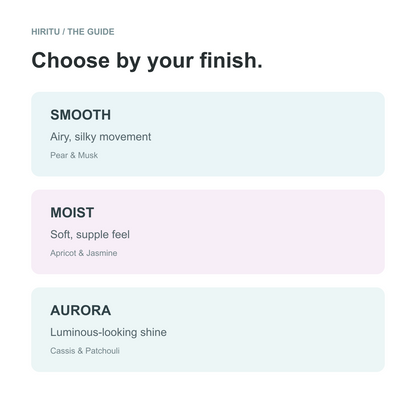Click the word HIRITU in the breadcrumb
Screen dimensions: 416x416
click(x=46, y=32)
